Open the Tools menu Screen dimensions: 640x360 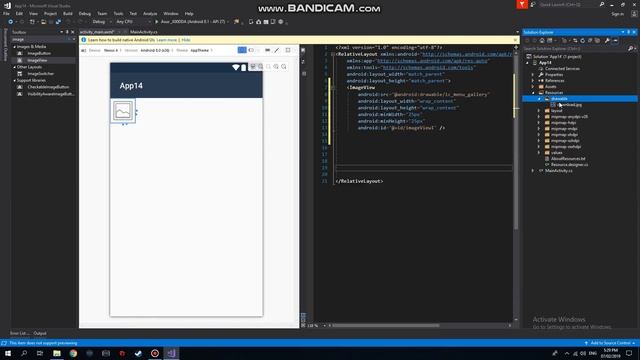pyautogui.click(x=118, y=13)
